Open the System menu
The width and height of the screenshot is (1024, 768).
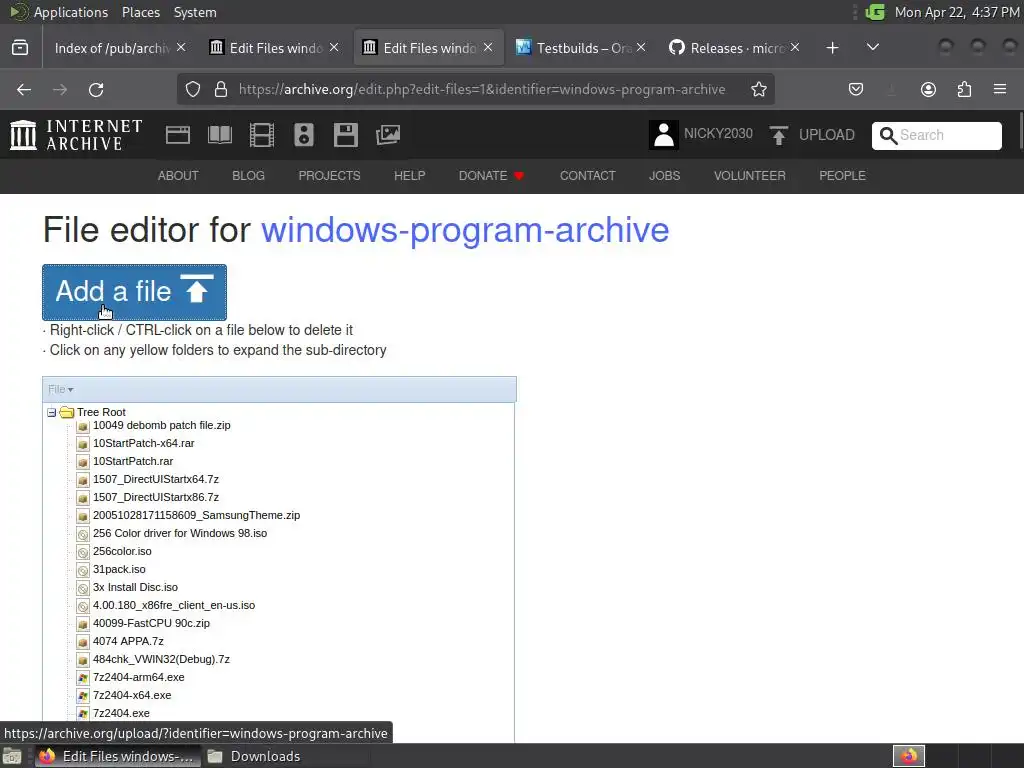pos(195,12)
